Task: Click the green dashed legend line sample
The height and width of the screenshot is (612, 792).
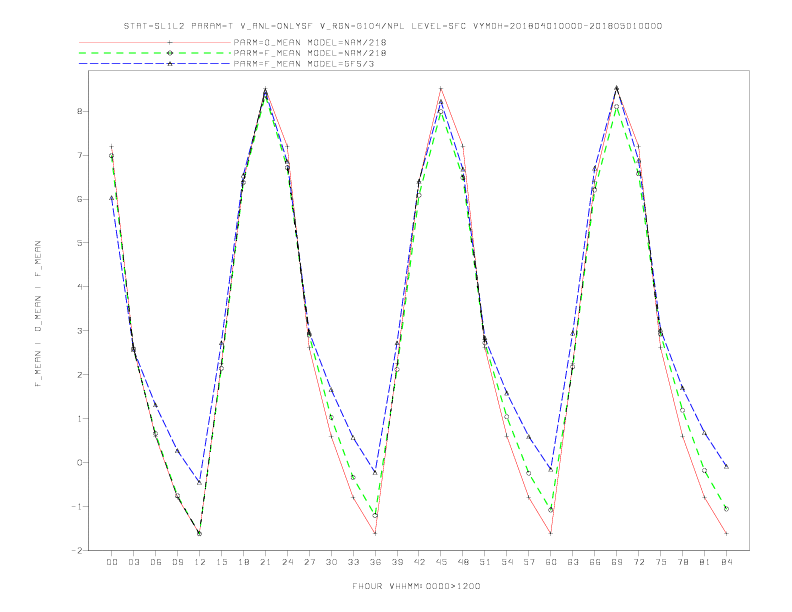Action: tap(155, 53)
